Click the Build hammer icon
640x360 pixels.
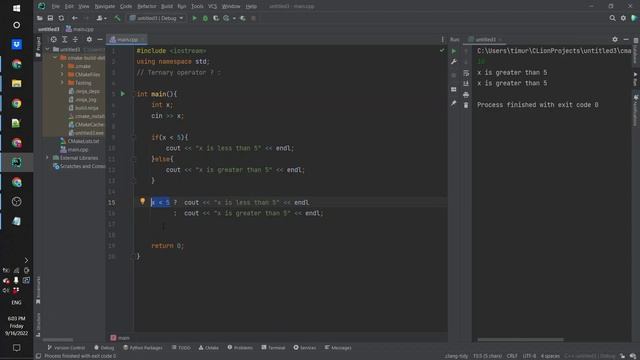(x=117, y=18)
